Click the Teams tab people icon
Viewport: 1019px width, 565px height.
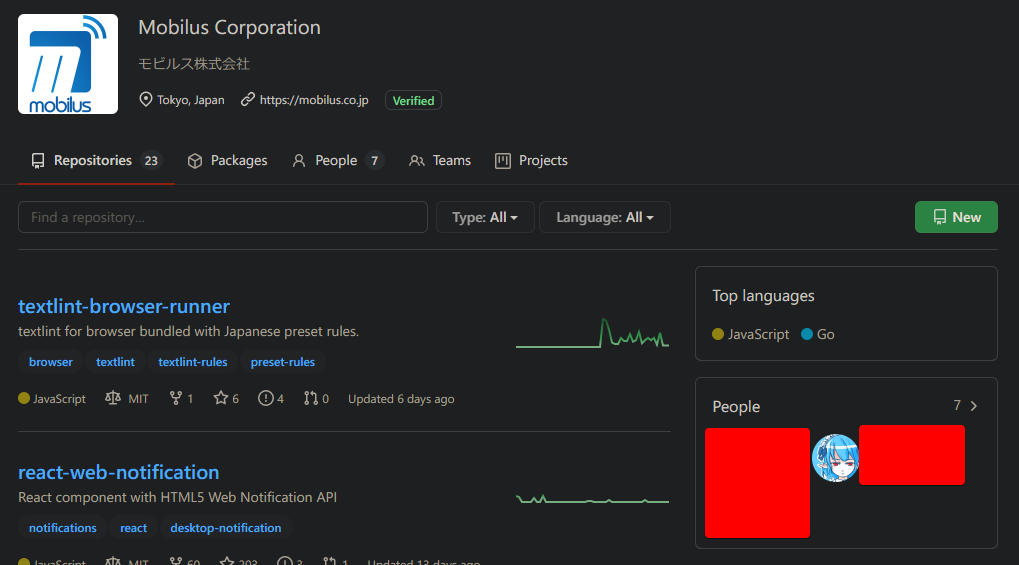(417, 161)
